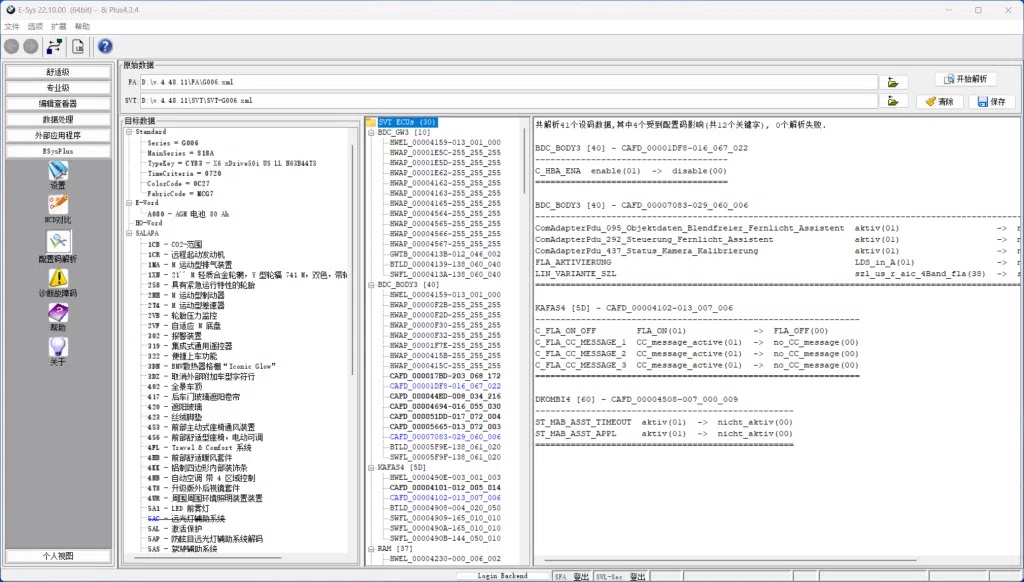This screenshot has height=582, width=1024.
Task: Collapse the BDC_BODY3 [40] tree node
Action: 372,285
